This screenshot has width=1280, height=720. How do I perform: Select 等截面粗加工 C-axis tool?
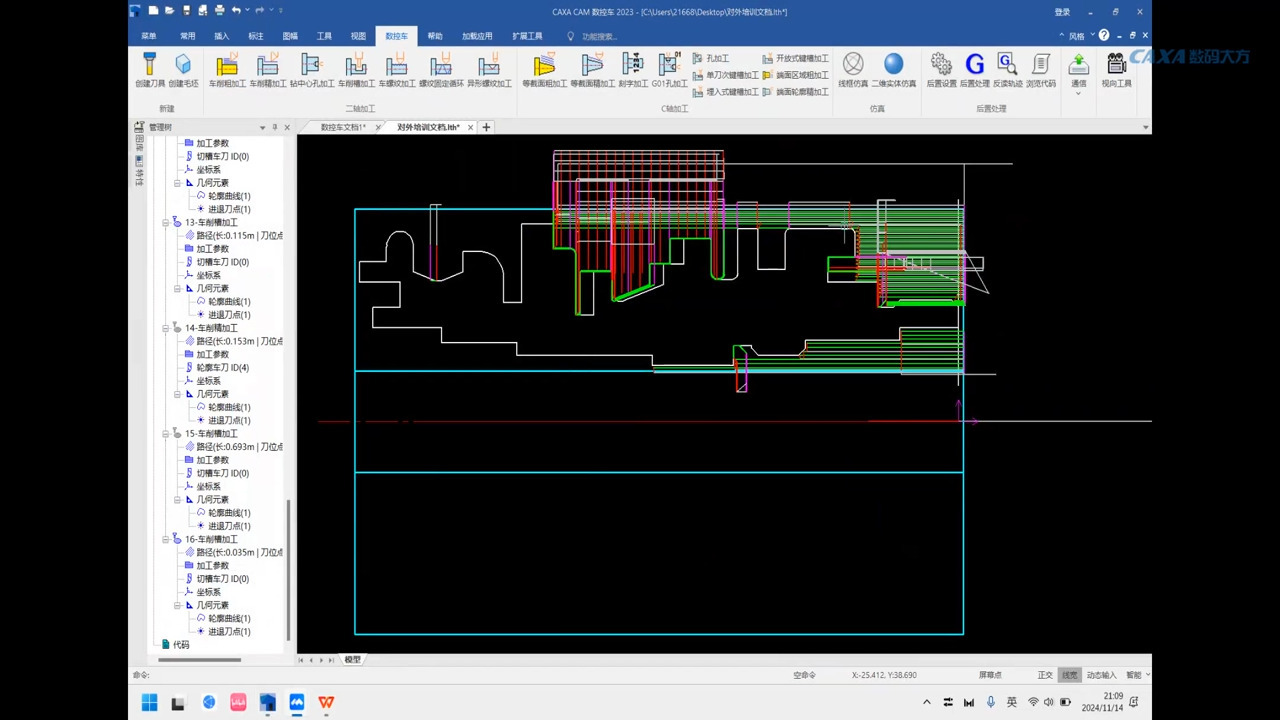[x=544, y=70]
